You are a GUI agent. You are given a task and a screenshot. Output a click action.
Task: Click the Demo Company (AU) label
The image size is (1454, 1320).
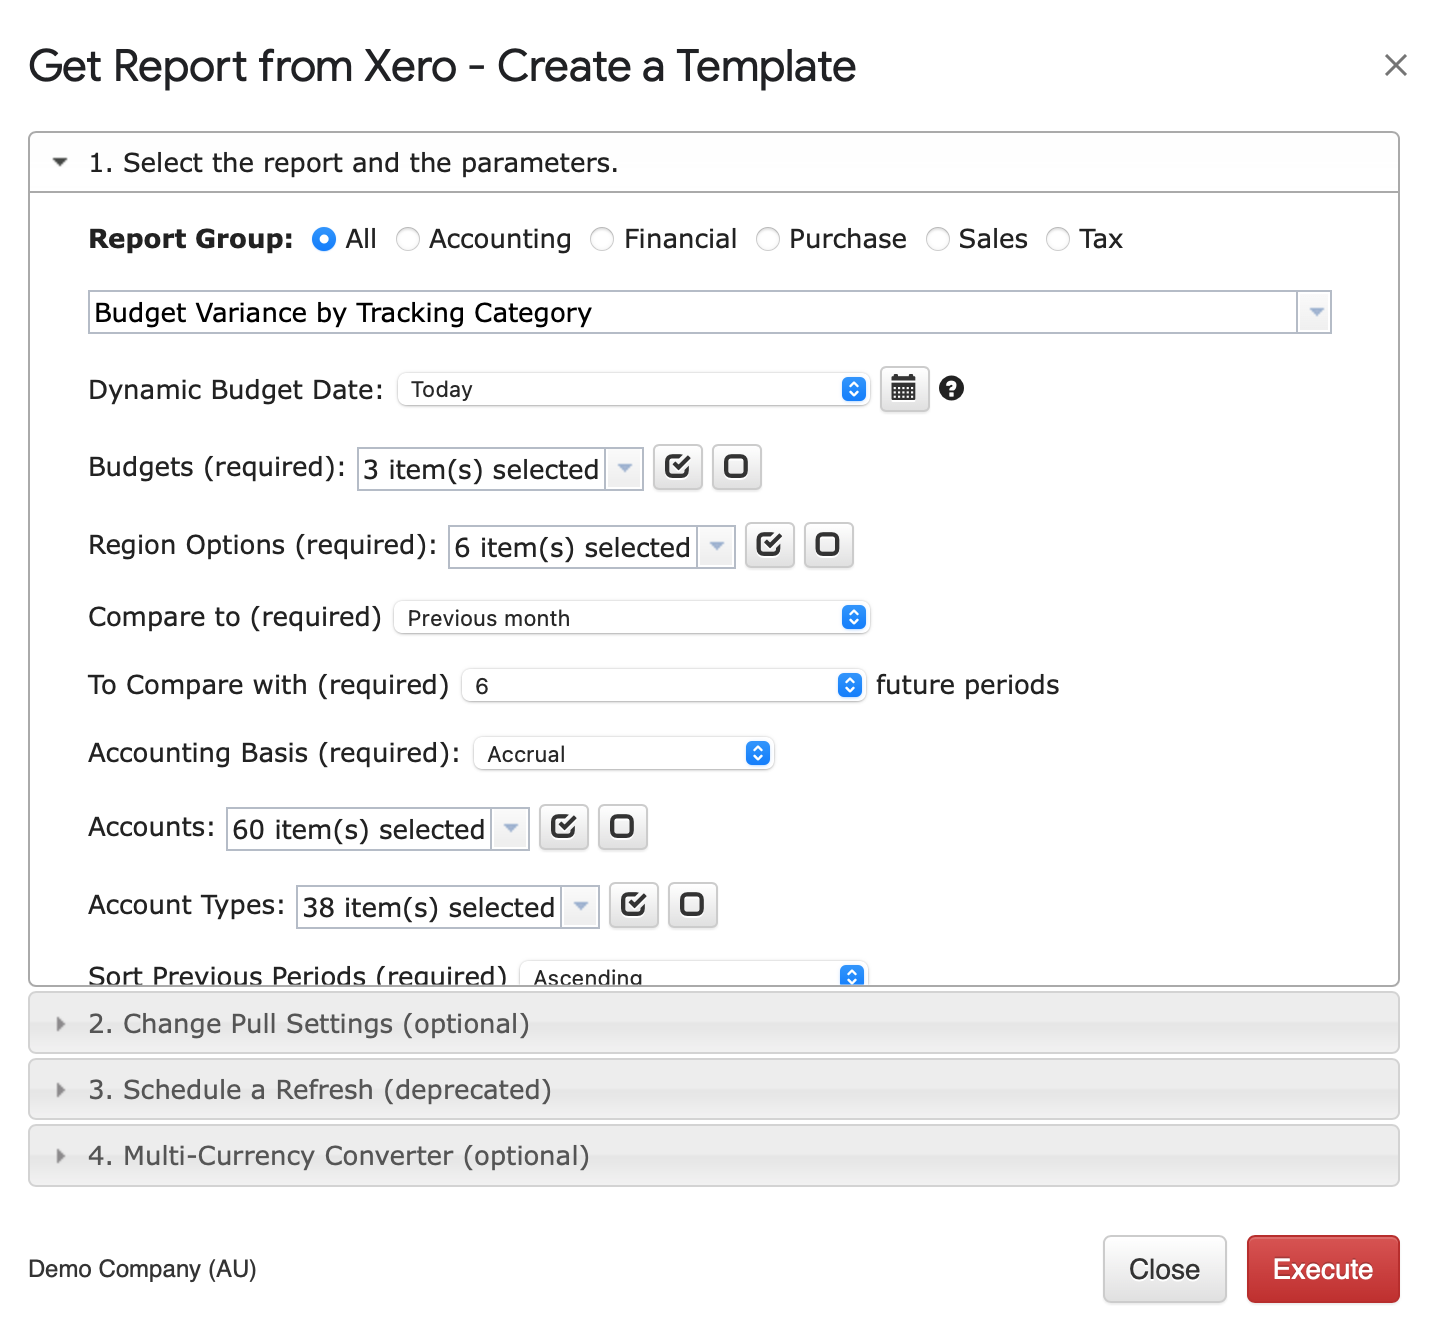(x=142, y=1269)
